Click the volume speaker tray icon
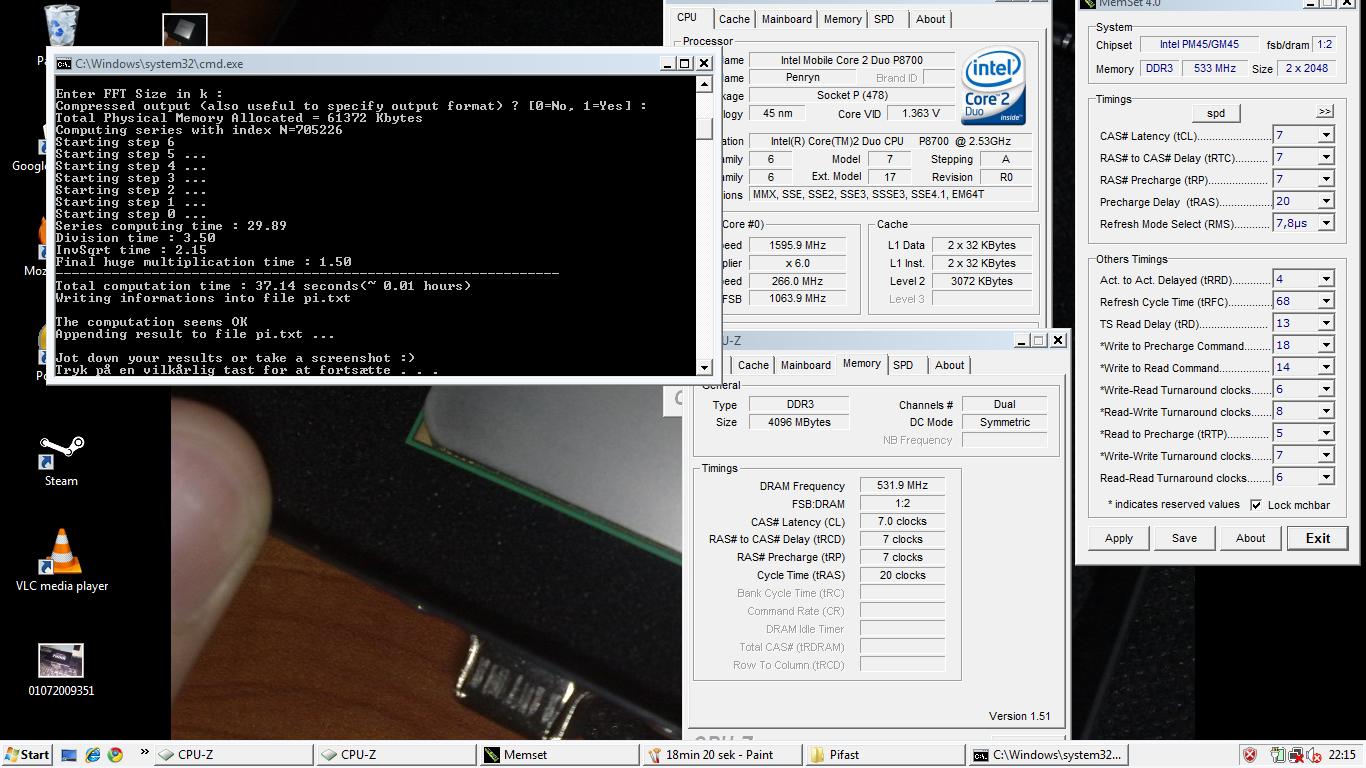This screenshot has width=1366, height=768. tap(1313, 755)
